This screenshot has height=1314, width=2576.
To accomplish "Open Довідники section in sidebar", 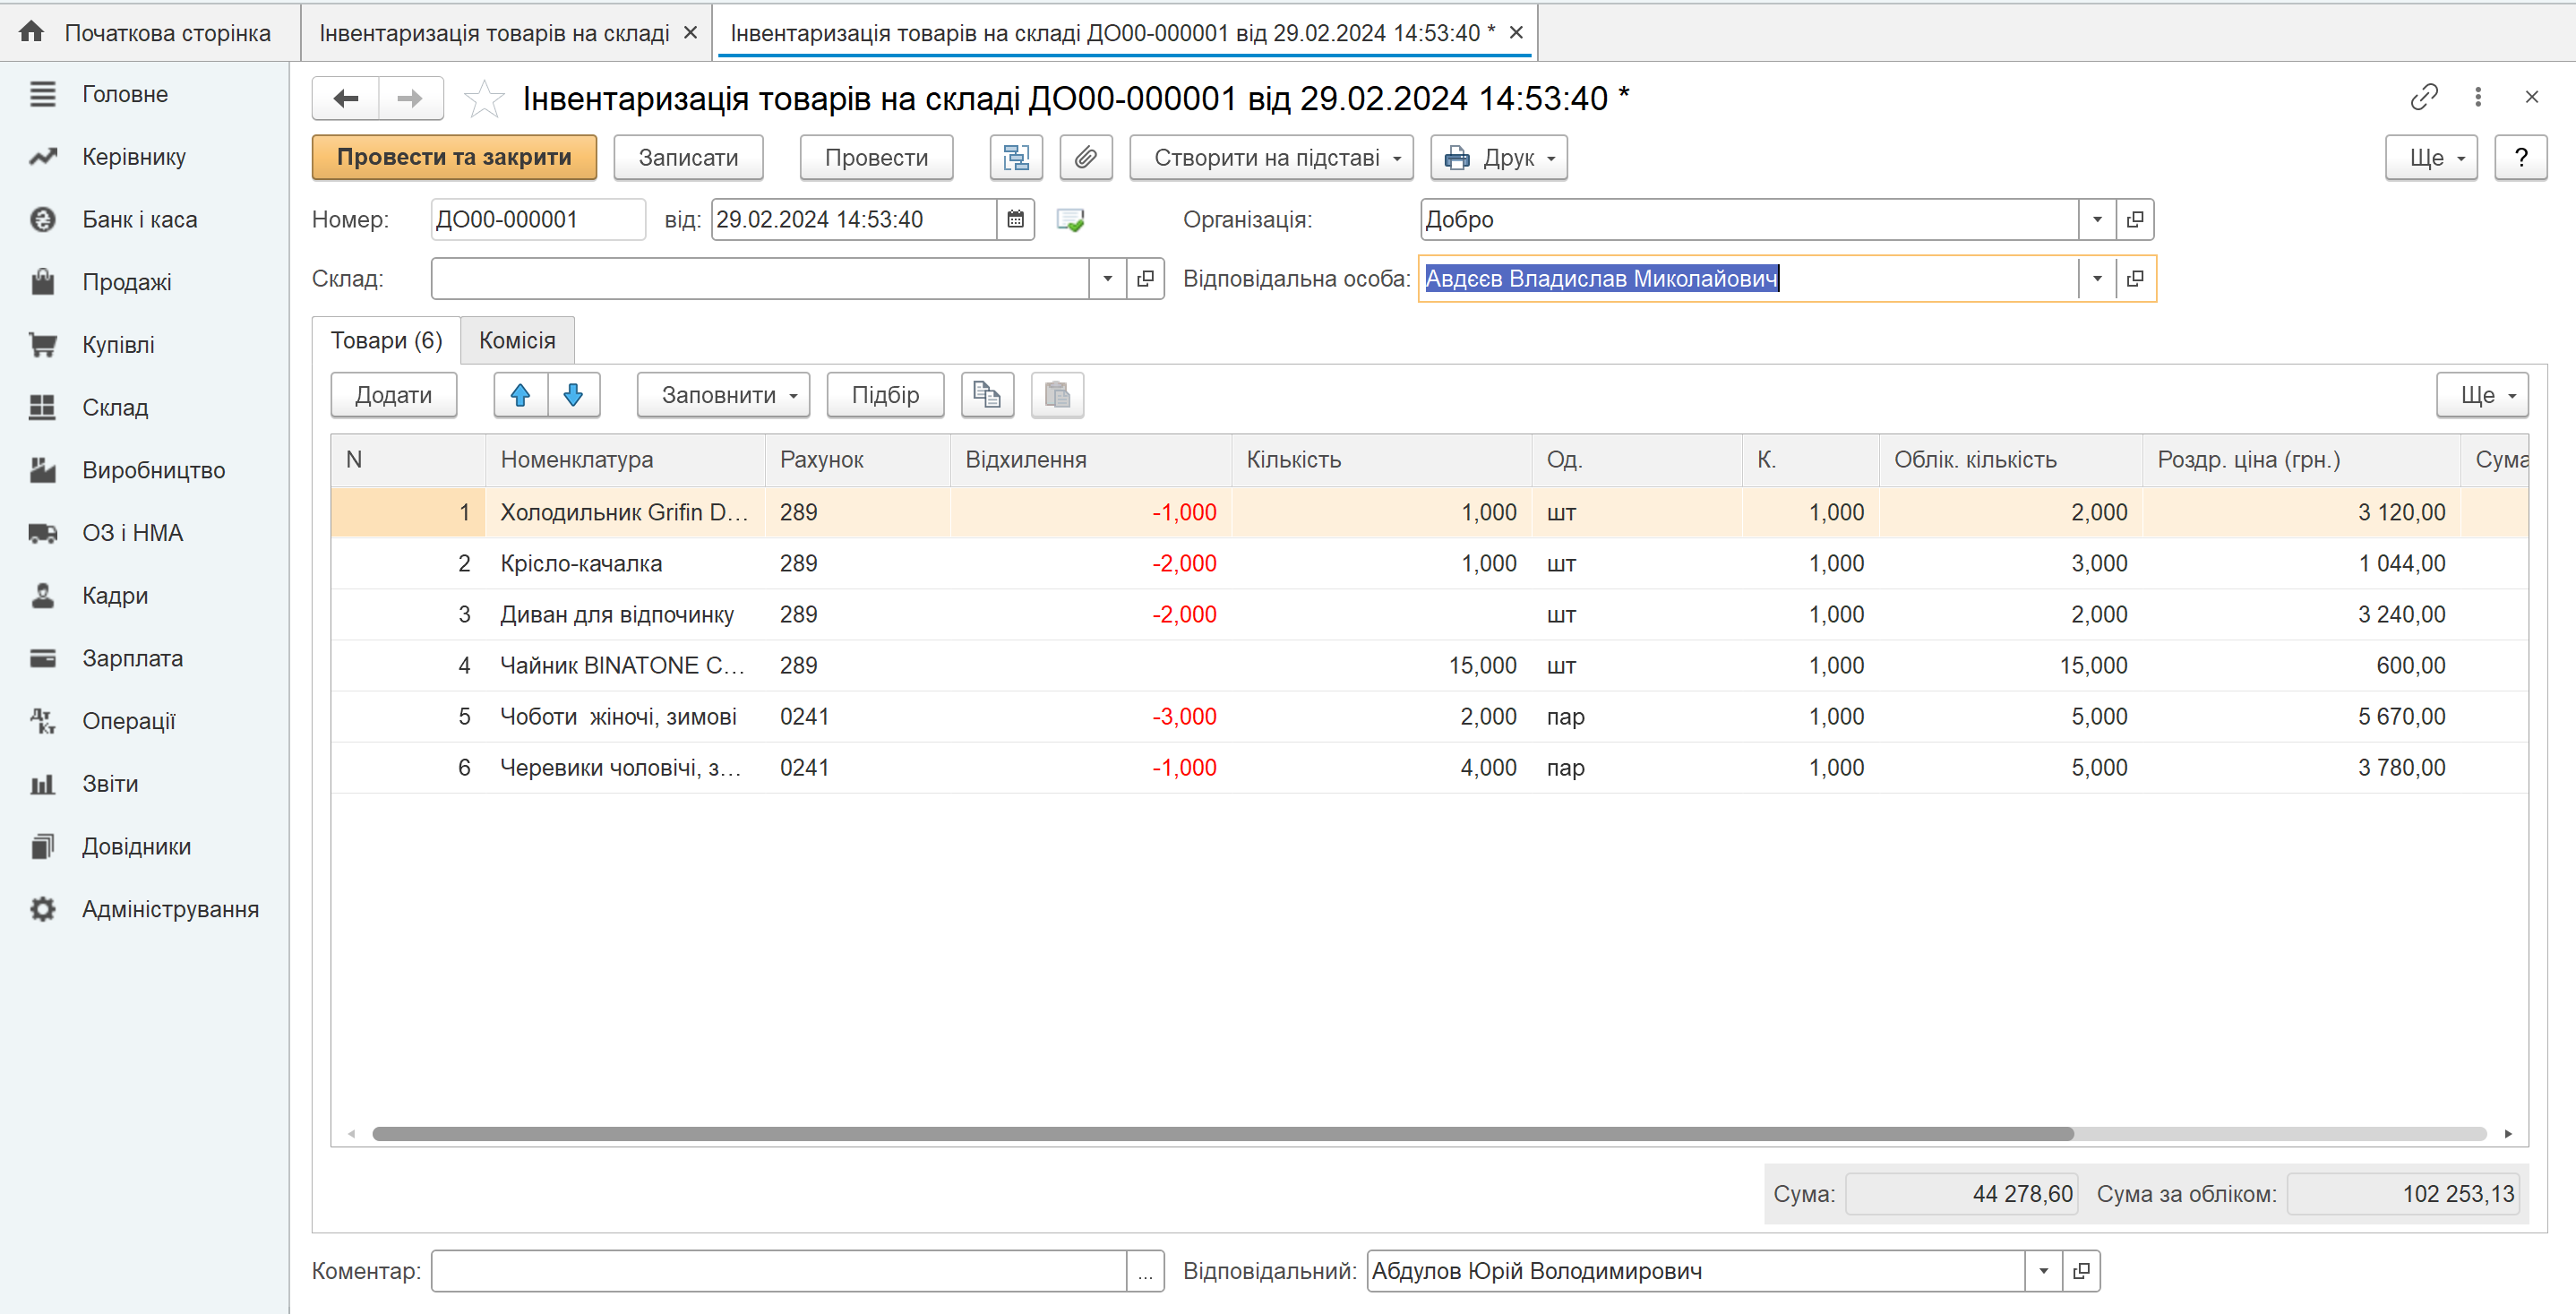I will [137, 847].
